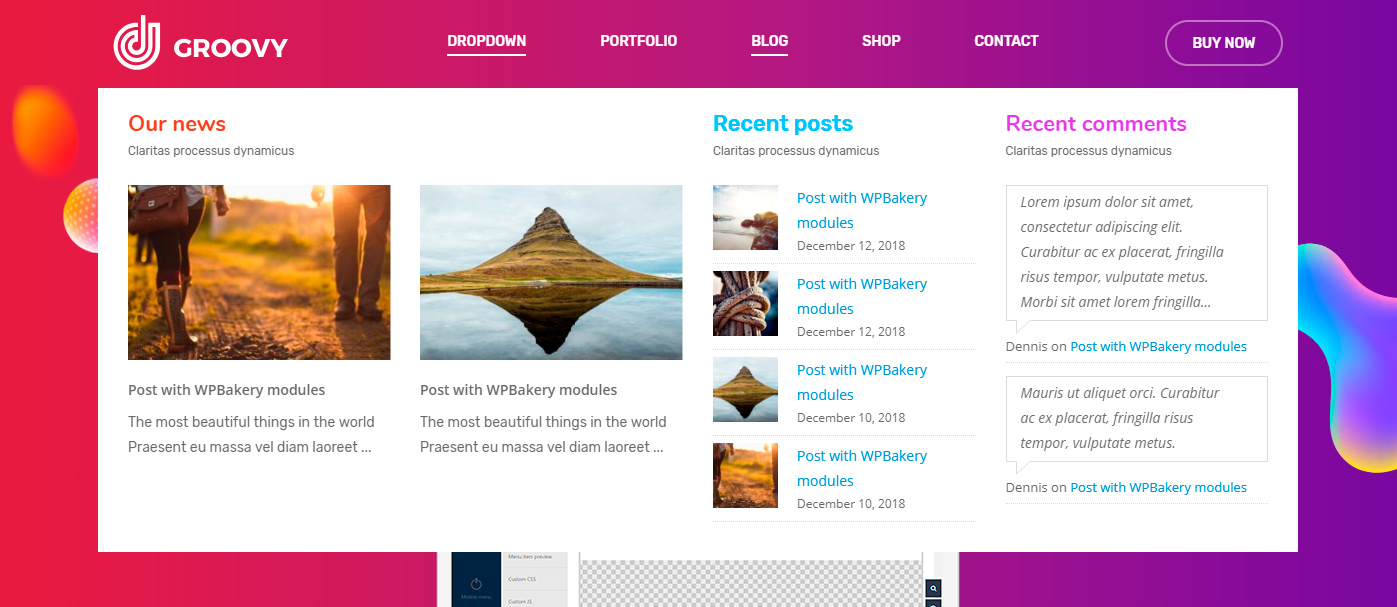Select Custom CSS in the settings list

tap(524, 579)
